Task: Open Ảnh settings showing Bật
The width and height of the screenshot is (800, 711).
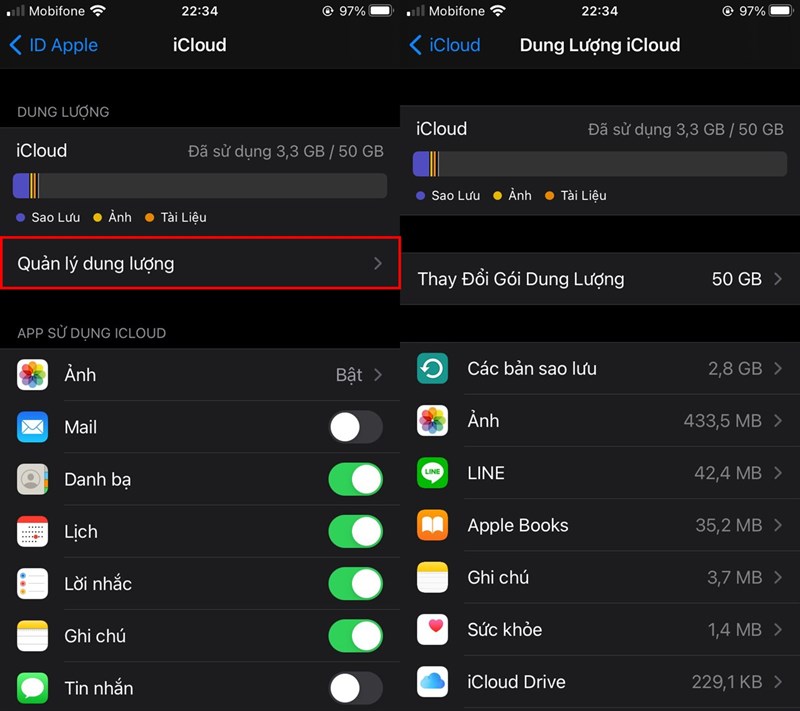Action: tap(200, 375)
